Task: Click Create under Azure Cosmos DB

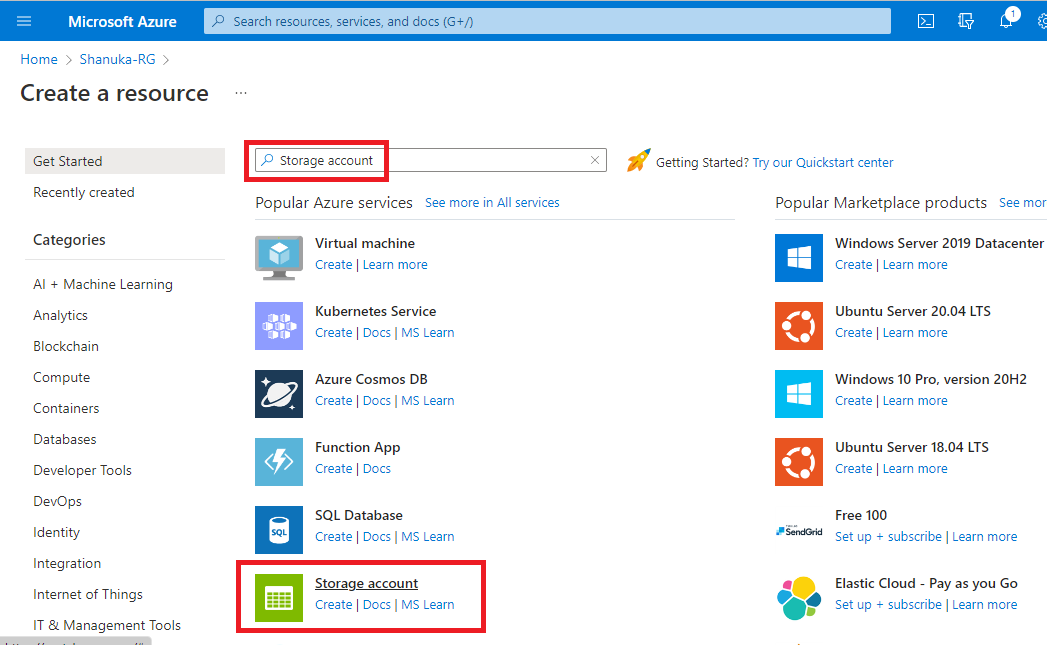Action: click(x=334, y=401)
